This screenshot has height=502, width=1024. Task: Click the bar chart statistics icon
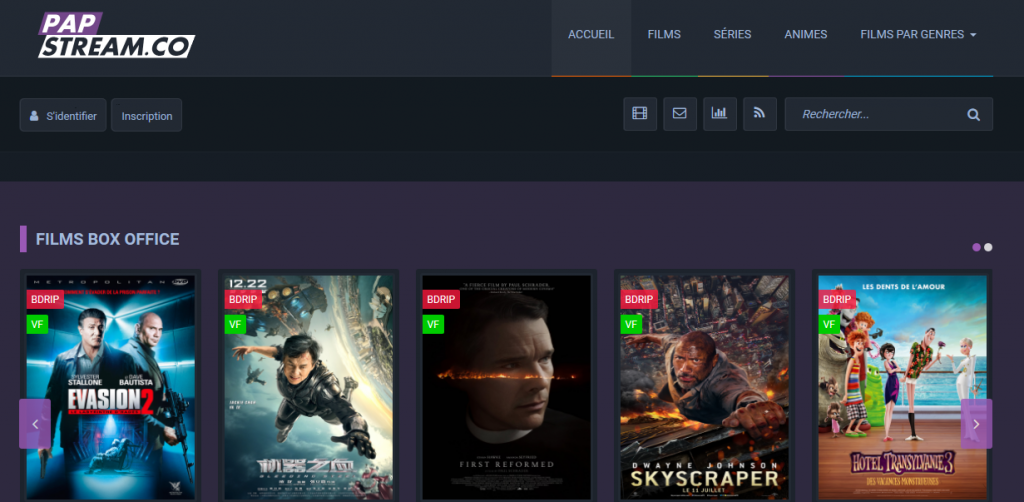click(720, 114)
